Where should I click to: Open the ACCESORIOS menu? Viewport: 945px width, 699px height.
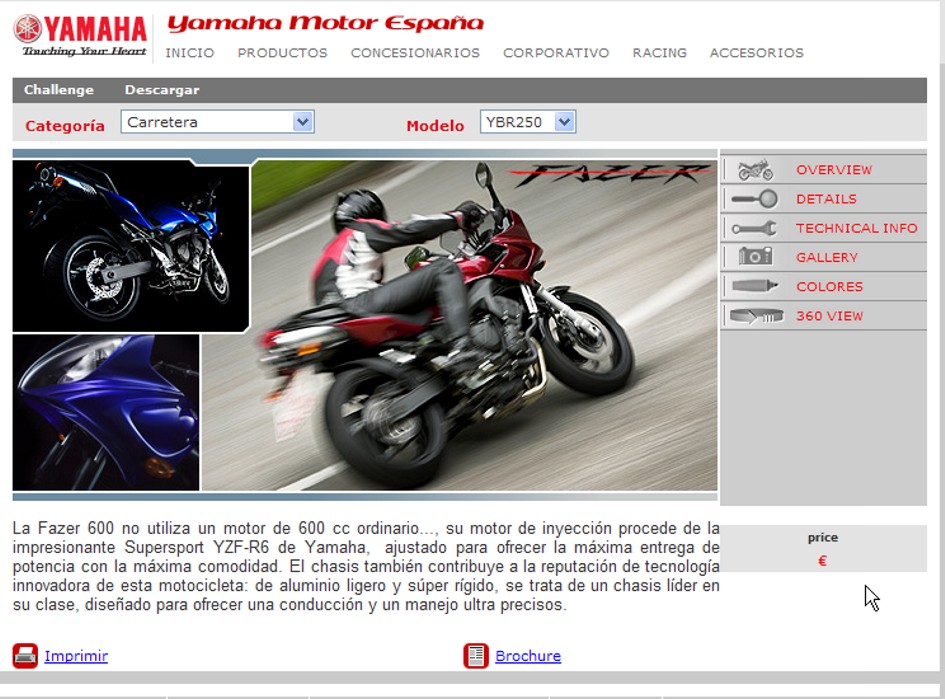(756, 53)
